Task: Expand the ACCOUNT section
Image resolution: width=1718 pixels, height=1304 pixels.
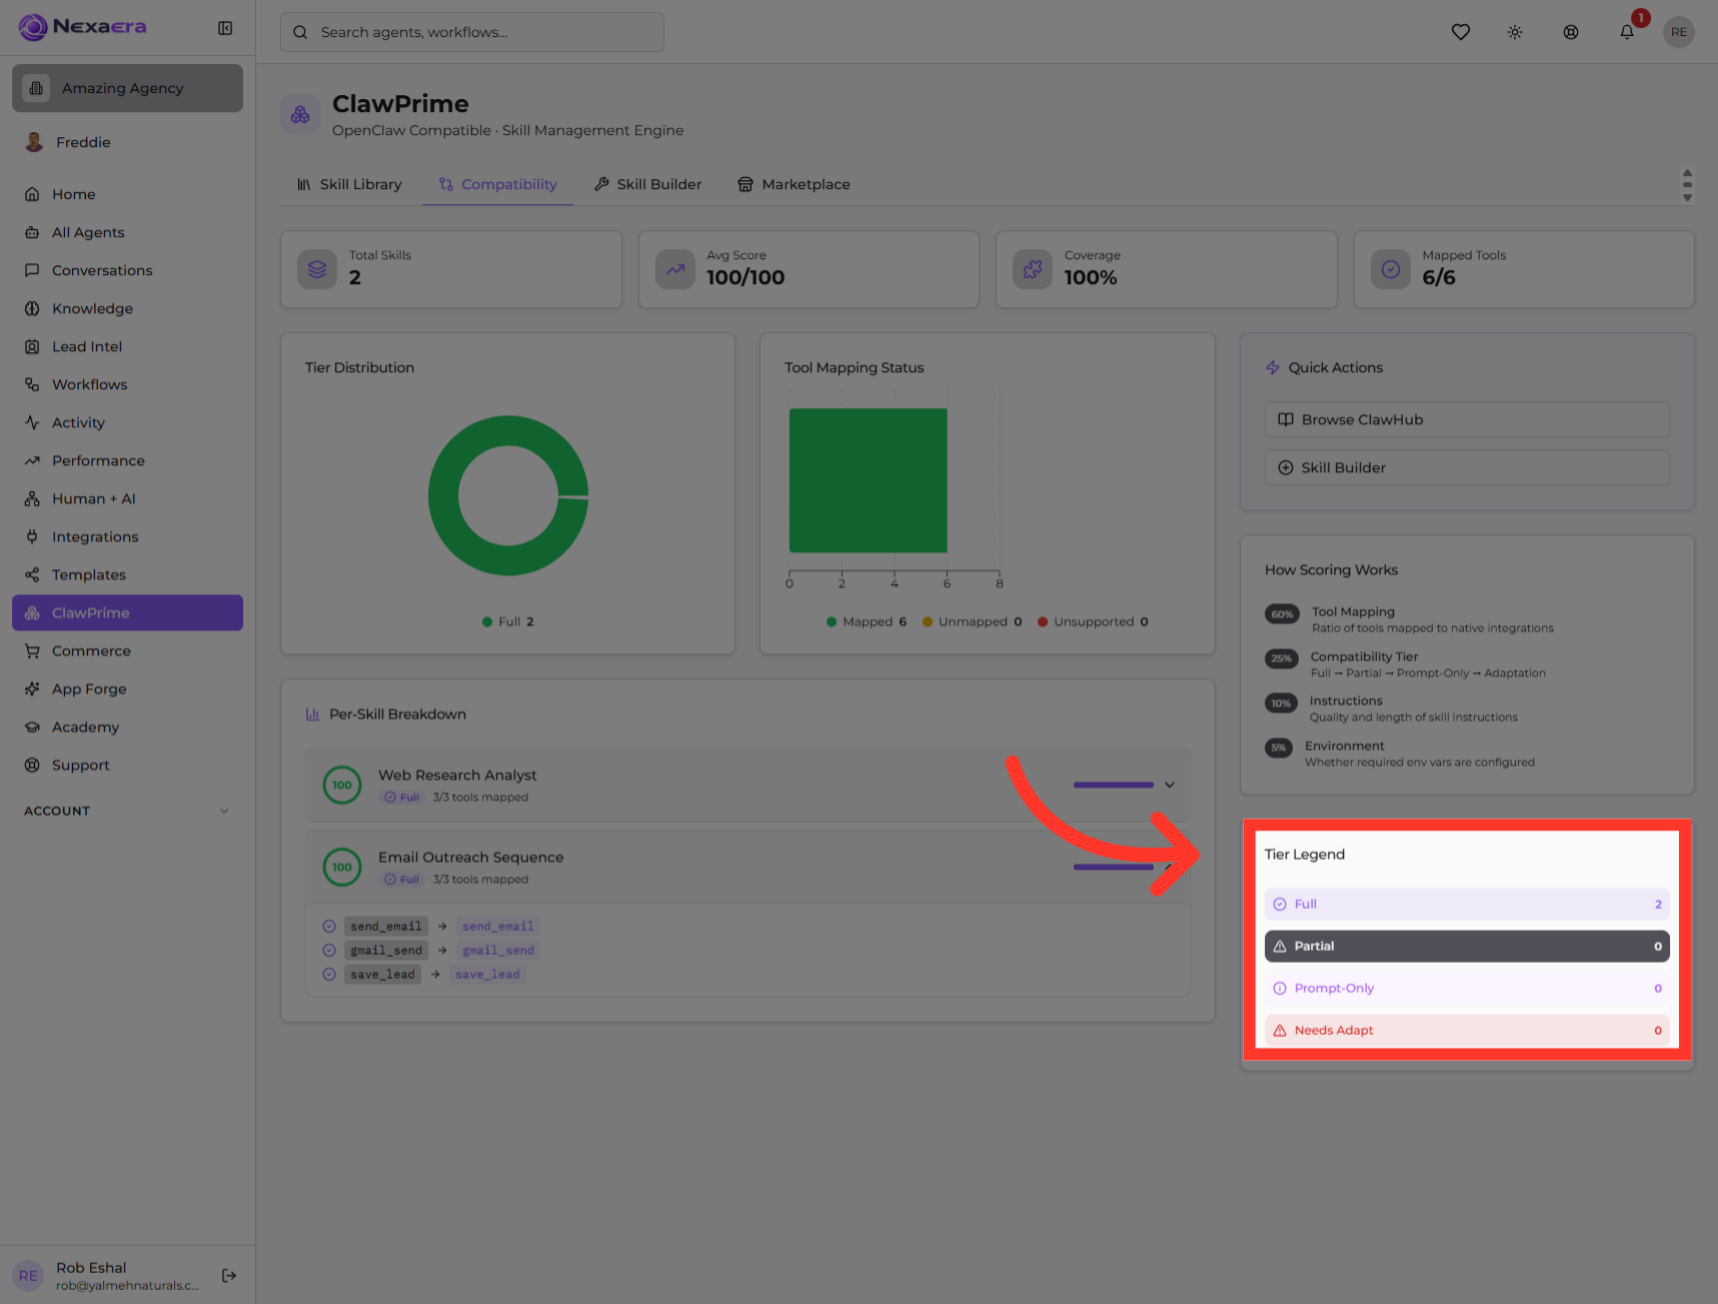Action: pyautogui.click(x=127, y=810)
